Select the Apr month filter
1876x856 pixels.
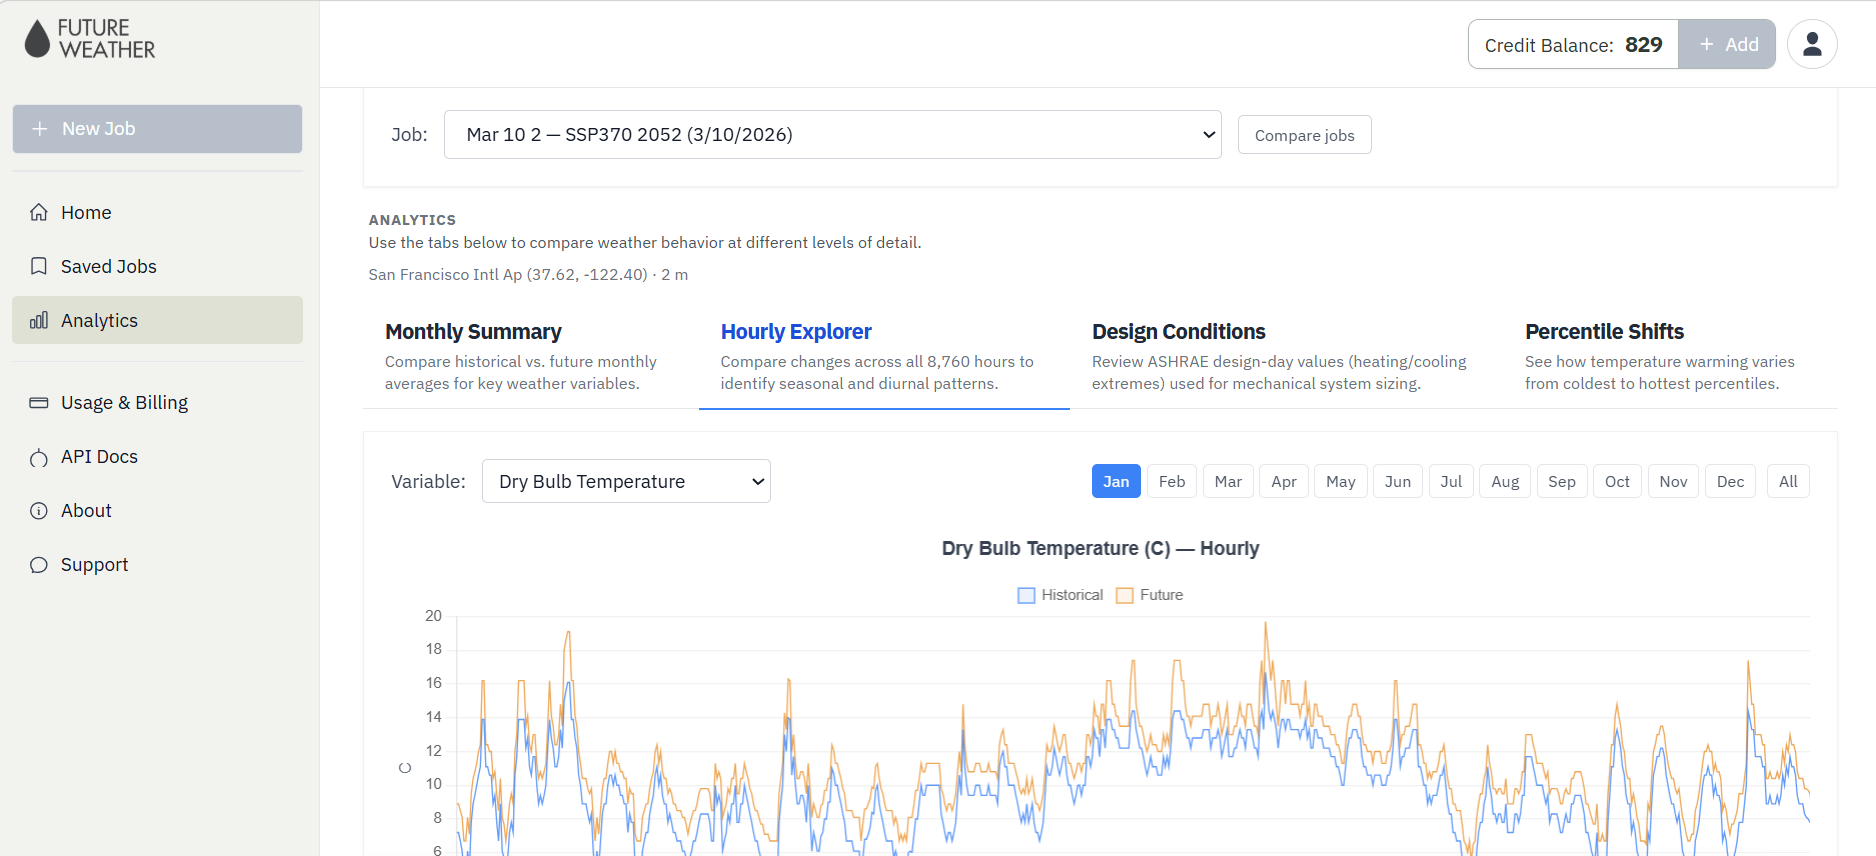[1284, 481]
